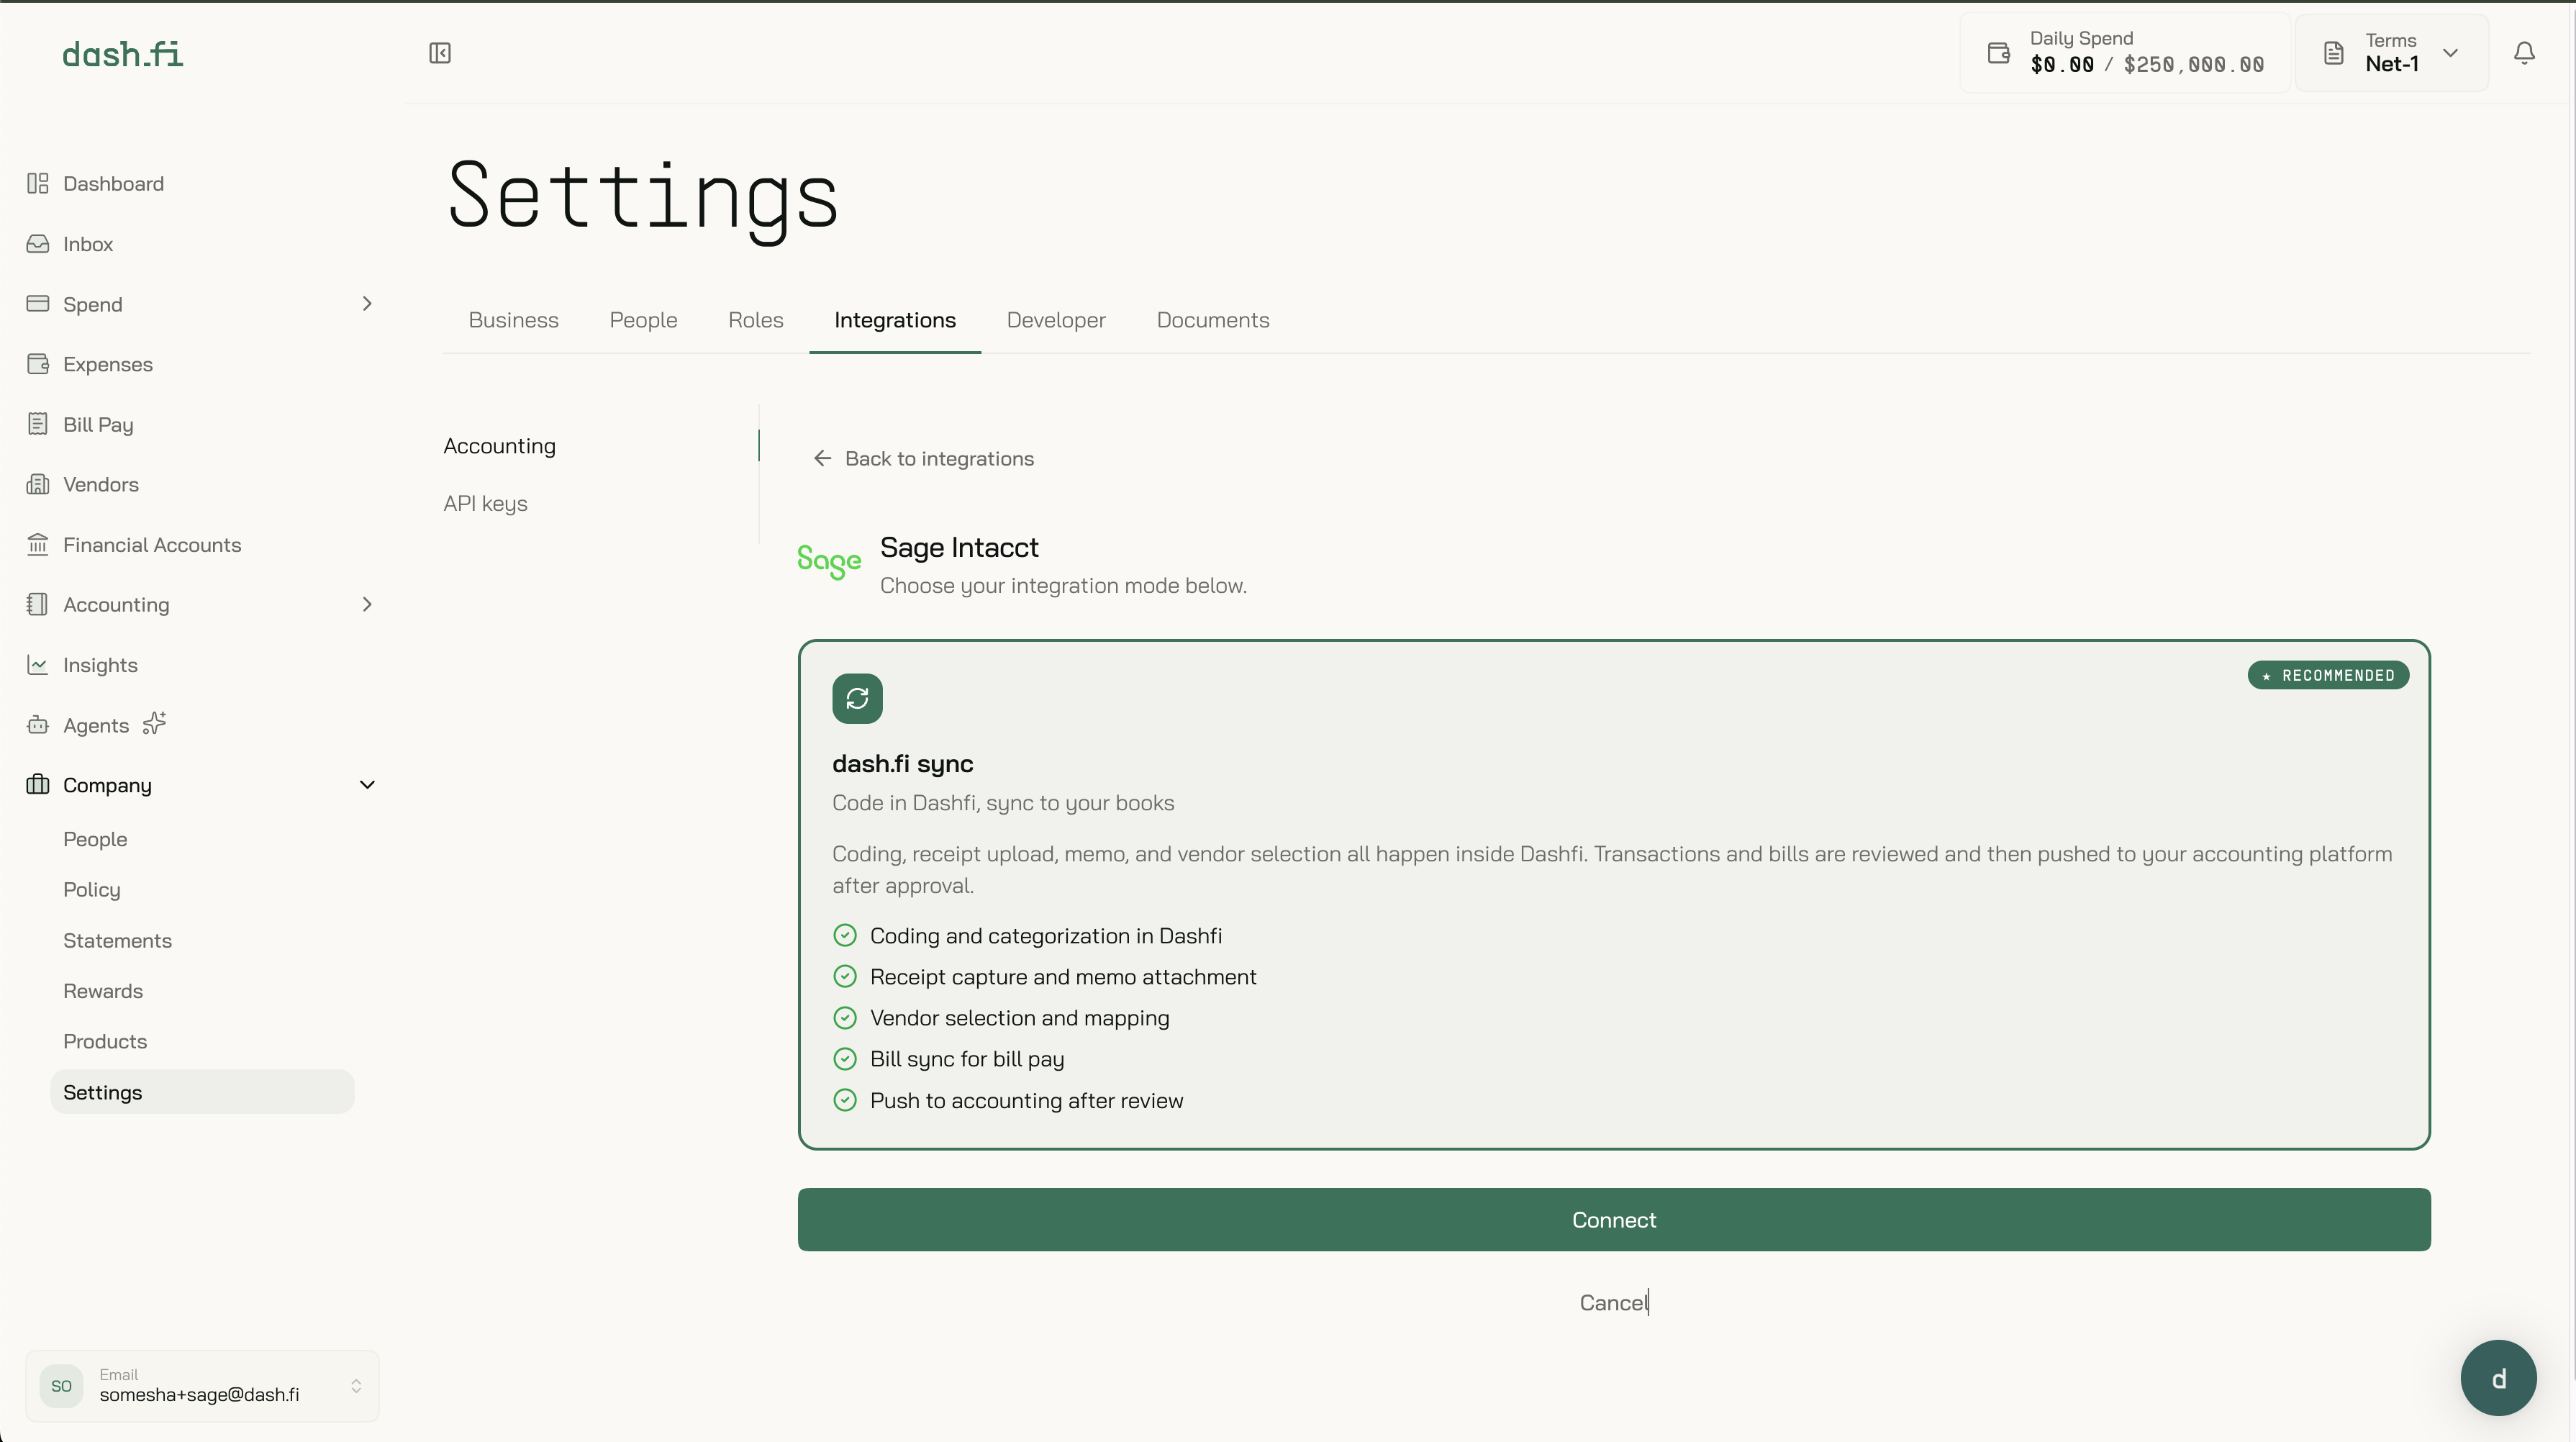This screenshot has height=1442, width=2576.
Task: Click the Accounting ledger icon in sidebar
Action: tap(38, 605)
